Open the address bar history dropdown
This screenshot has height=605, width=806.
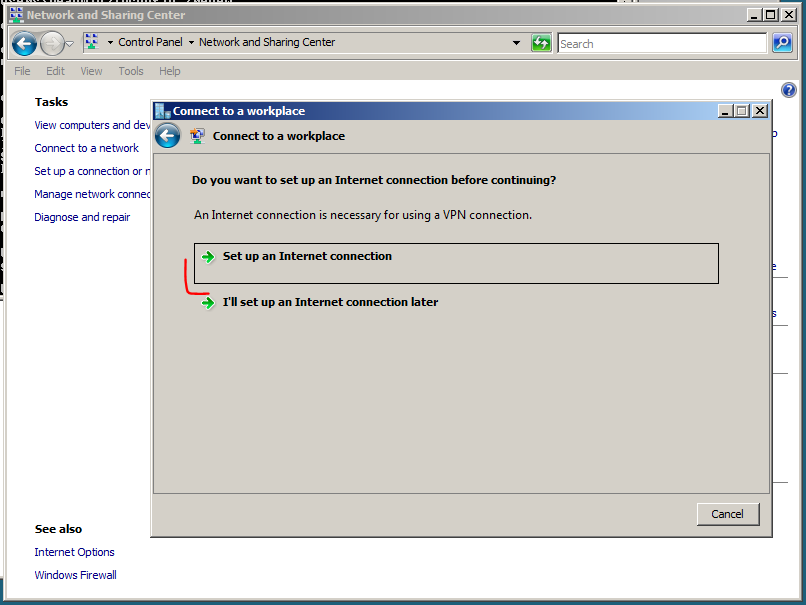[517, 43]
